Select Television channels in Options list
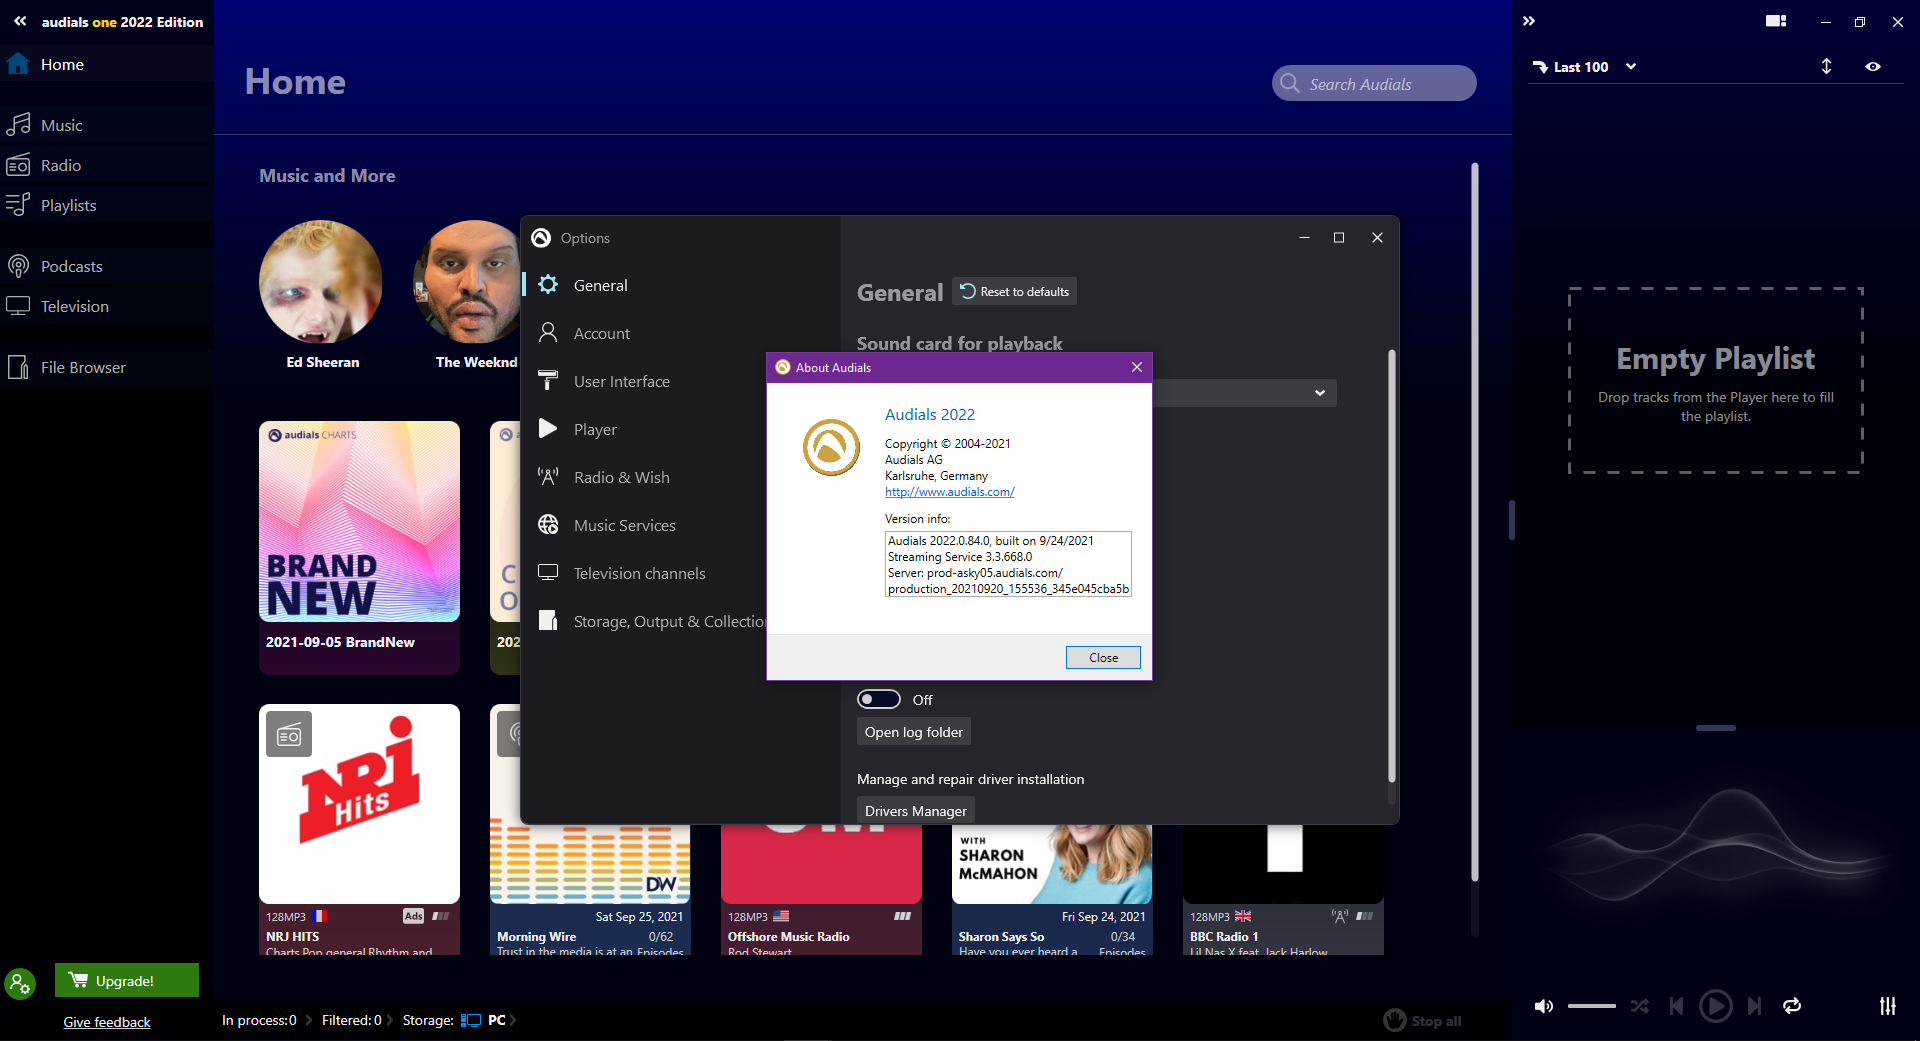 [x=640, y=573]
